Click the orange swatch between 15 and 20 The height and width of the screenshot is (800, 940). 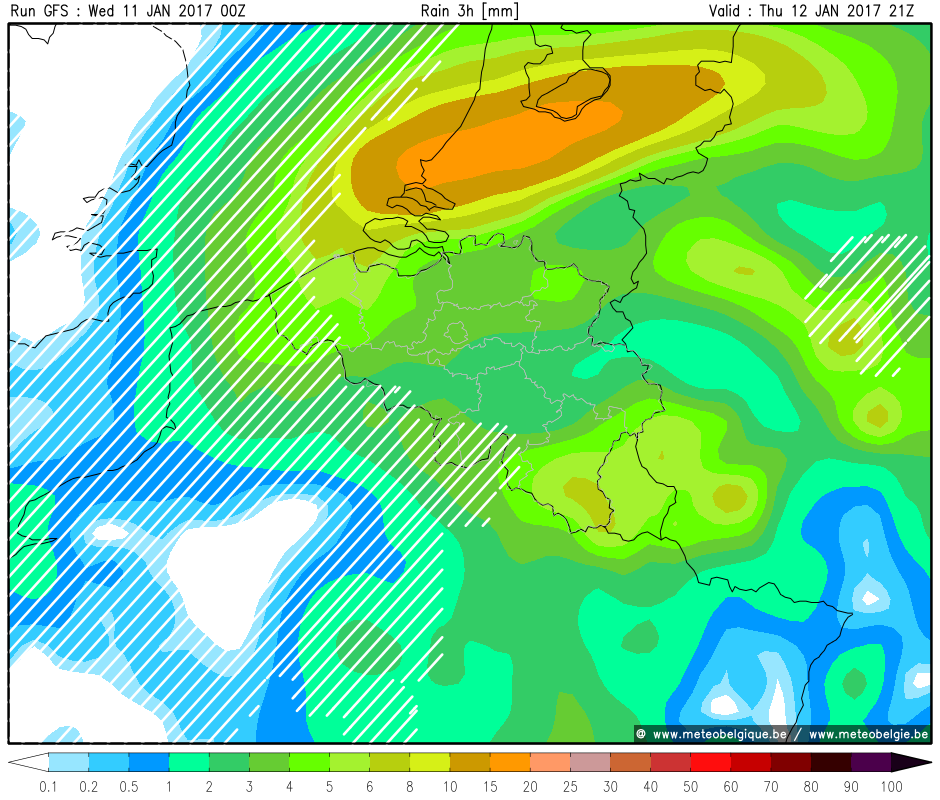coord(510,762)
